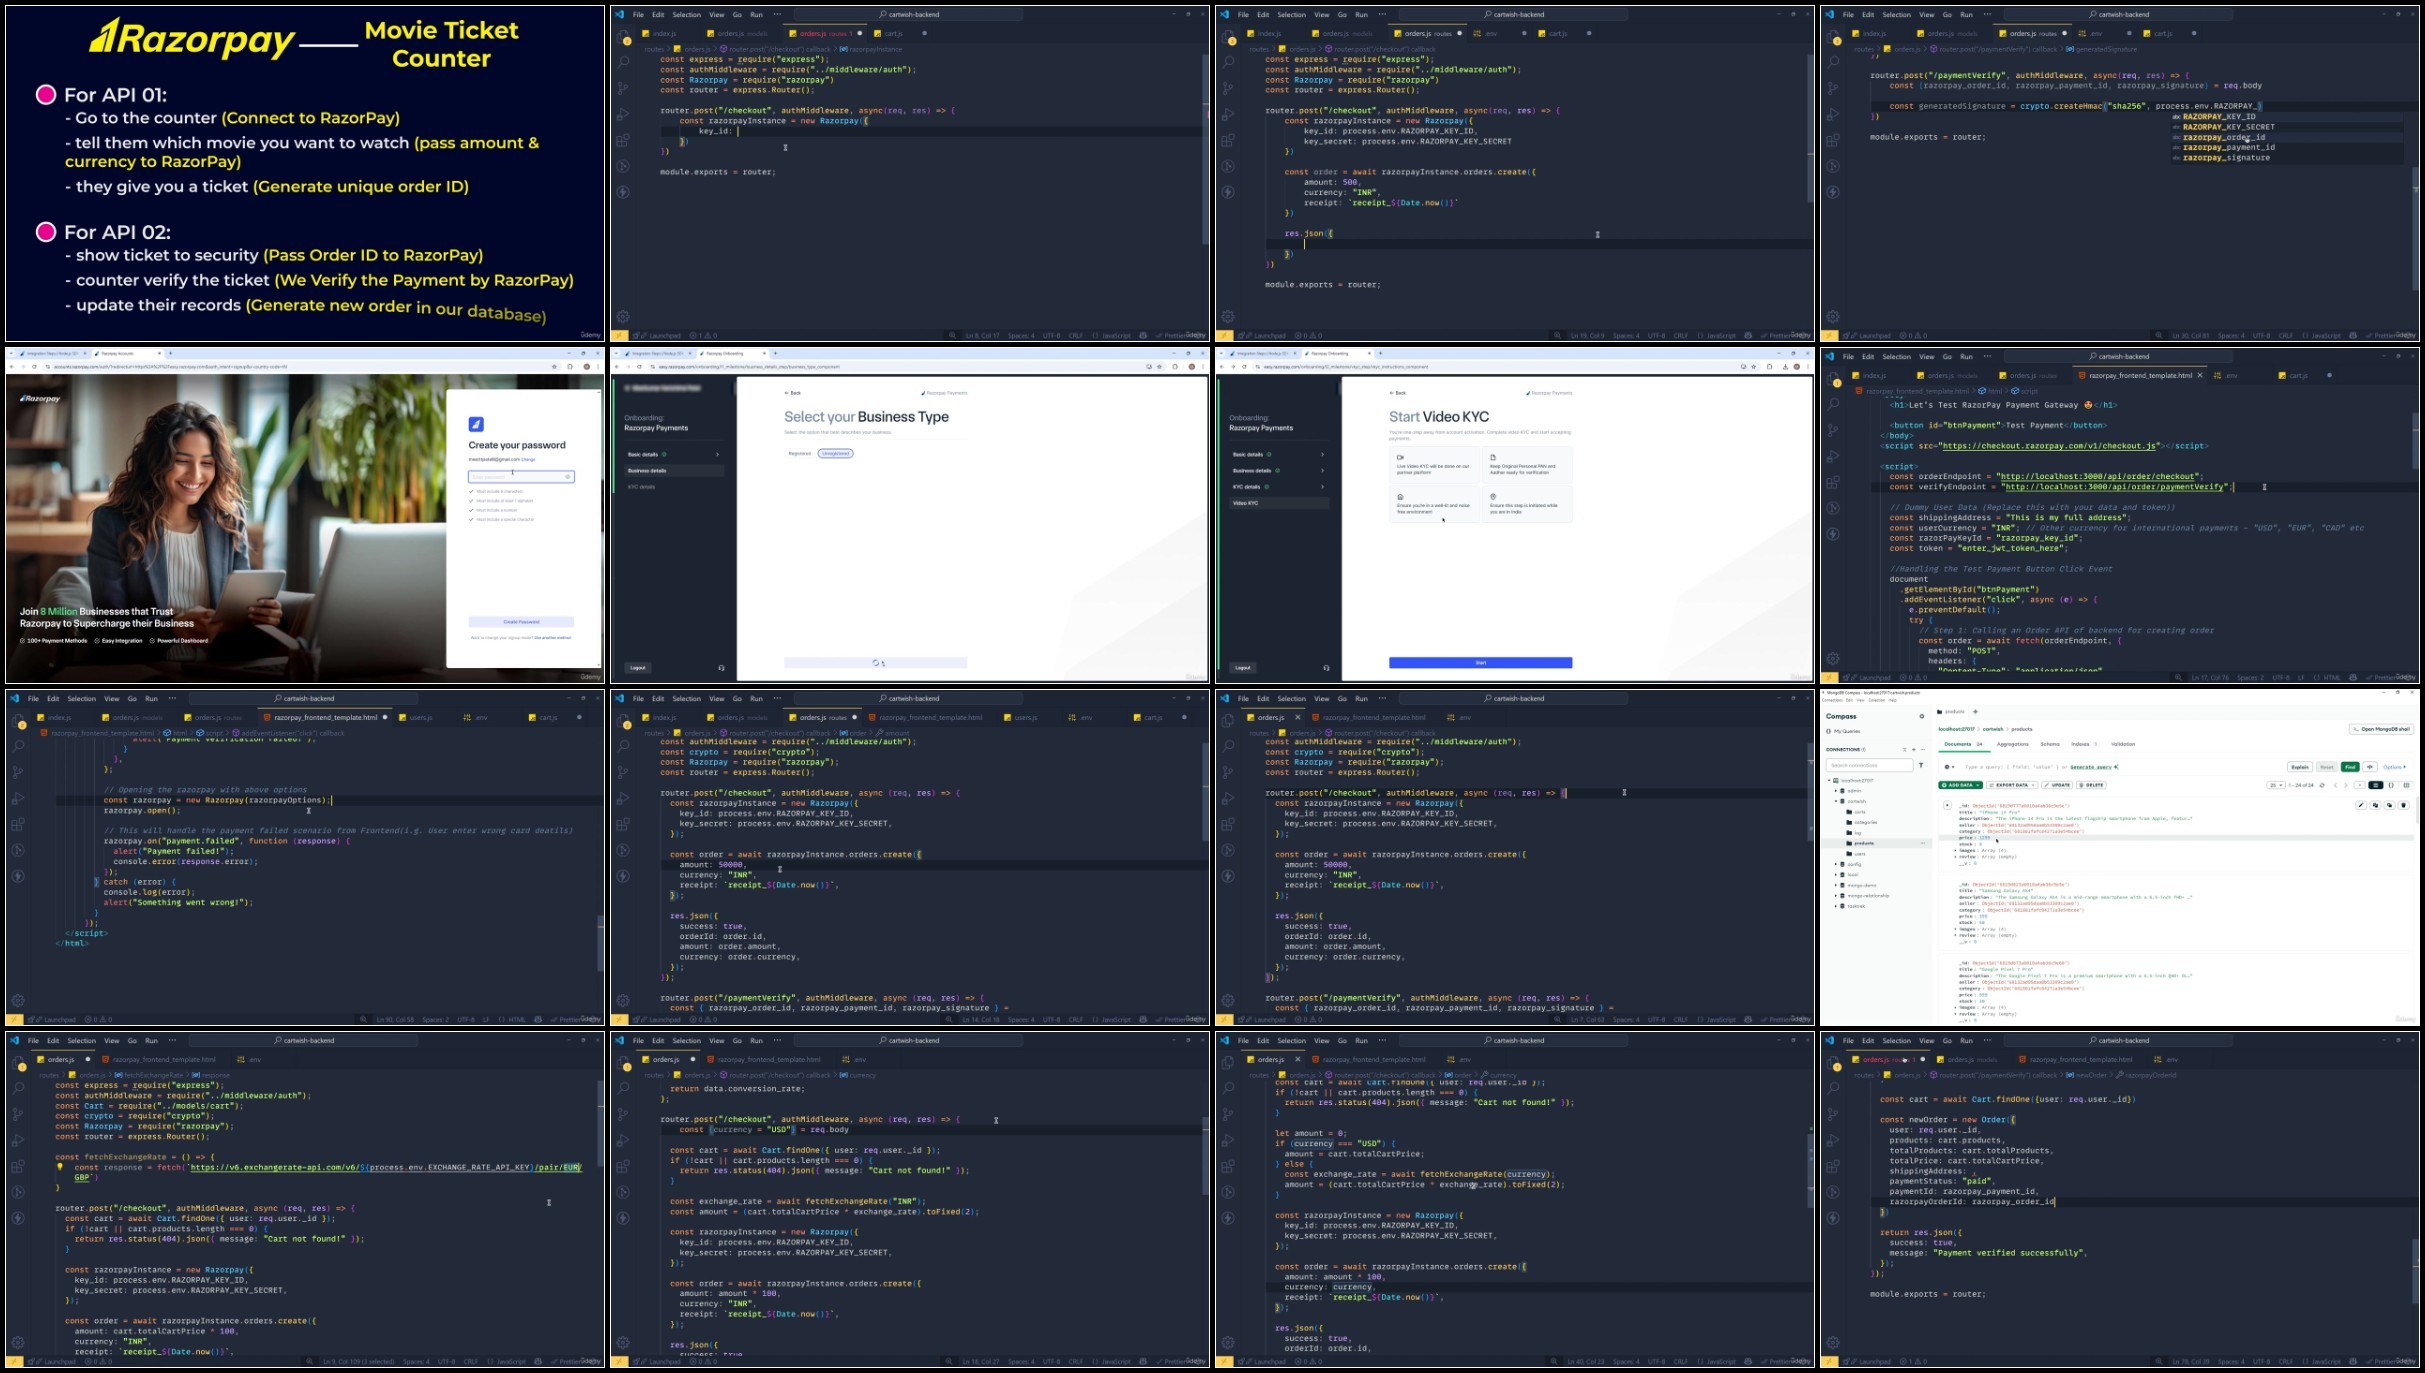Open products collection ellipsis menu in Compass sidebar

coord(1923,843)
